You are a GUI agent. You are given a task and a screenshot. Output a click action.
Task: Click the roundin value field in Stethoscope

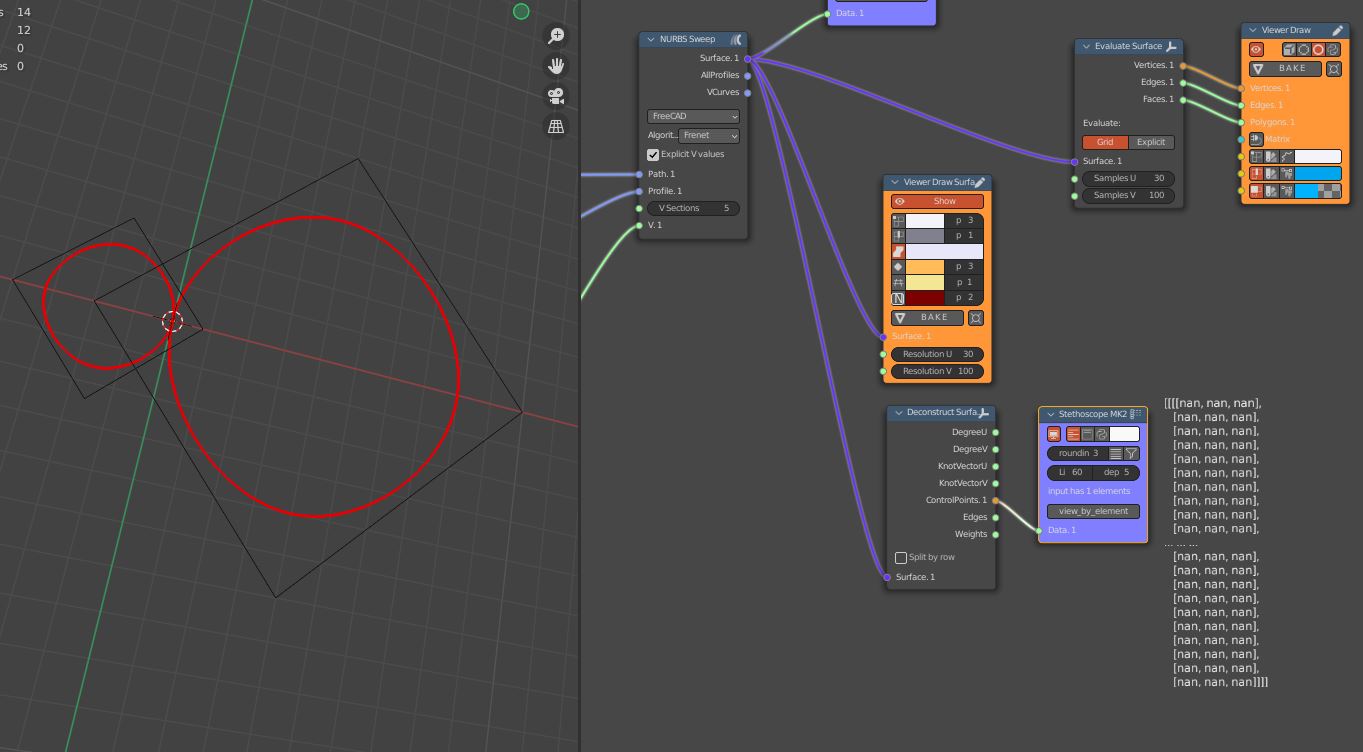1078,453
